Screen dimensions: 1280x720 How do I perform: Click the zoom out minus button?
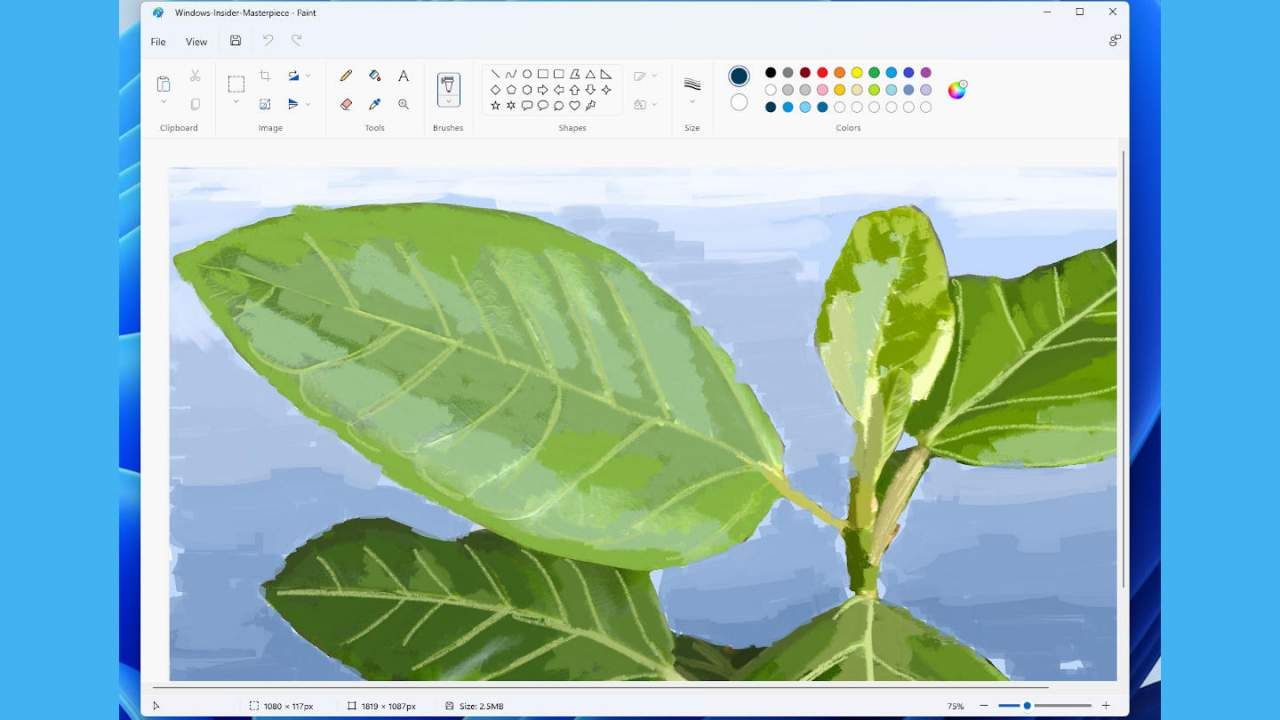[x=984, y=706]
